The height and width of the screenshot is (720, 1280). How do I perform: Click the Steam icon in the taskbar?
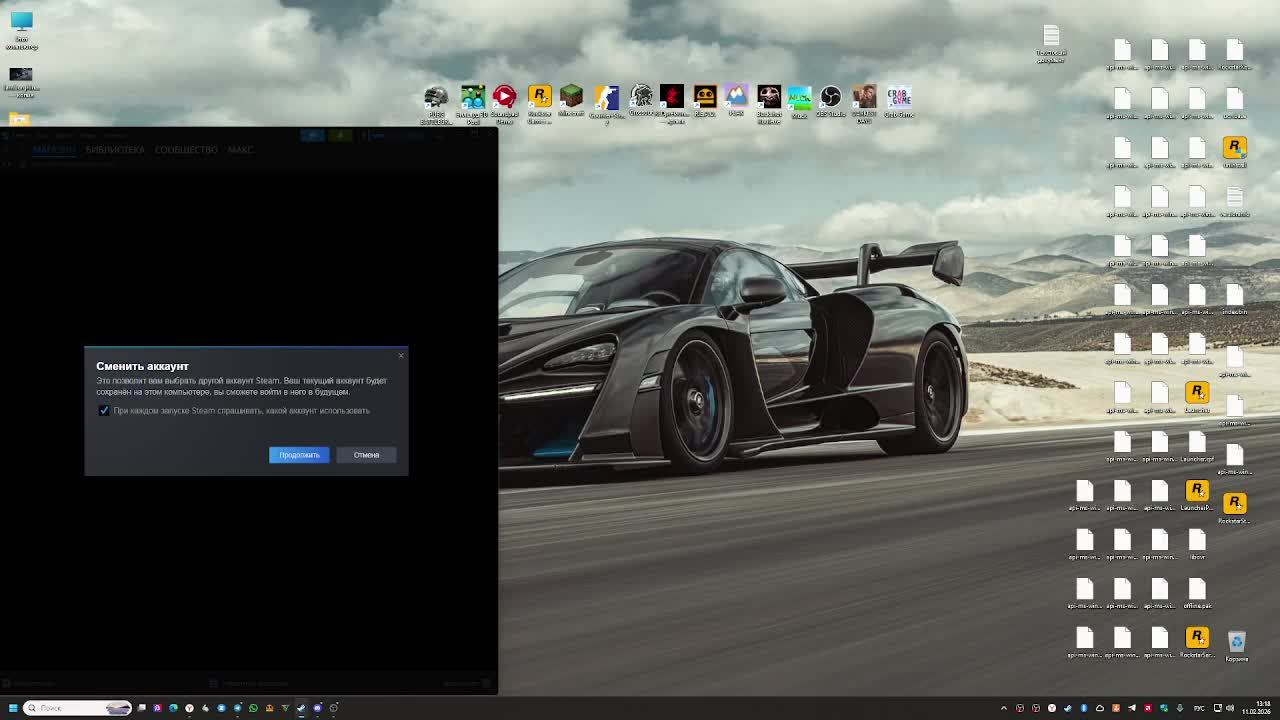301,708
